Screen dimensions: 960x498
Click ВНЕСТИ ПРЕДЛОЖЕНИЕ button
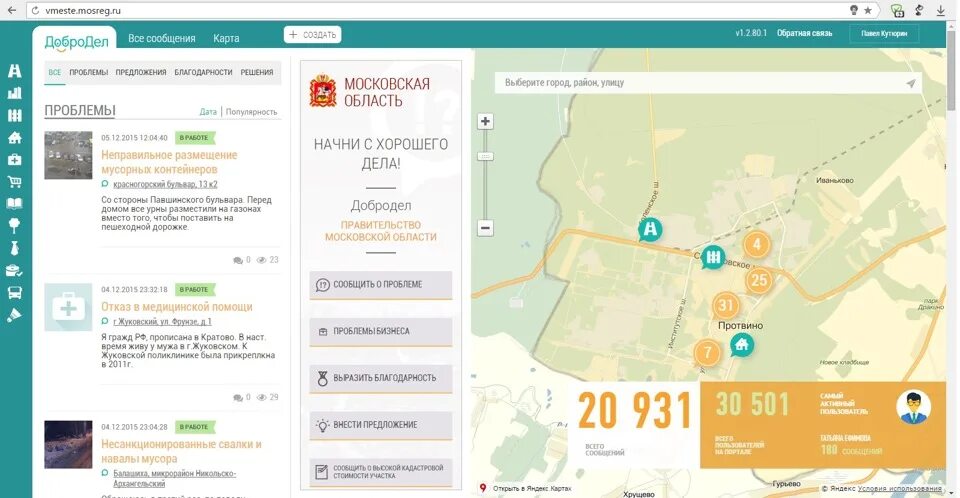click(381, 425)
